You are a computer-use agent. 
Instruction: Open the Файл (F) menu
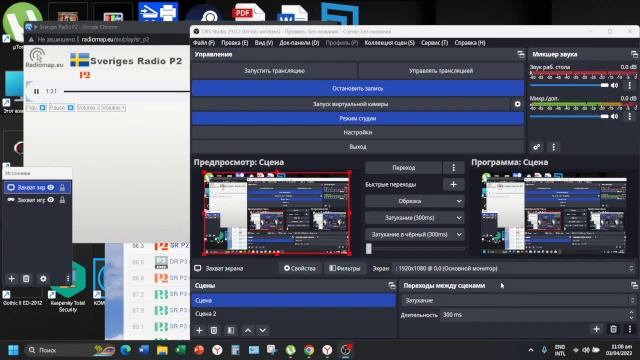click(x=204, y=43)
